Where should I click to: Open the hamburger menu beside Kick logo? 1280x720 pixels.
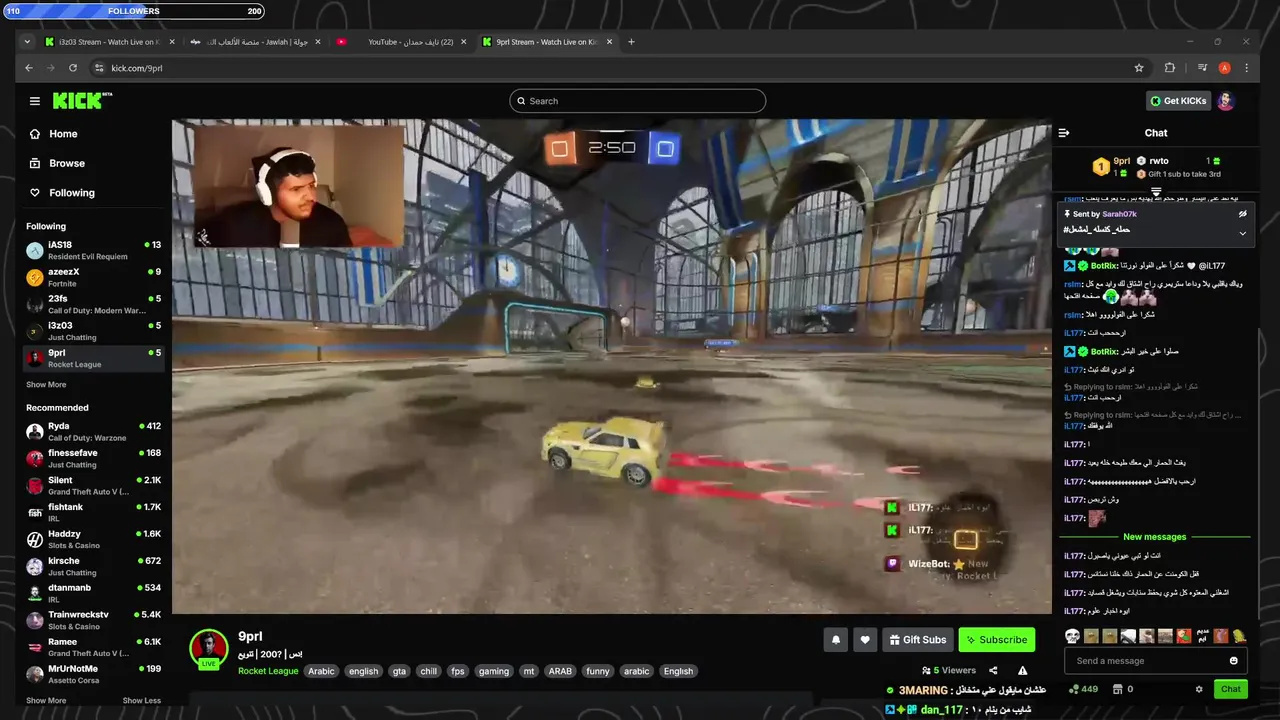click(35, 101)
